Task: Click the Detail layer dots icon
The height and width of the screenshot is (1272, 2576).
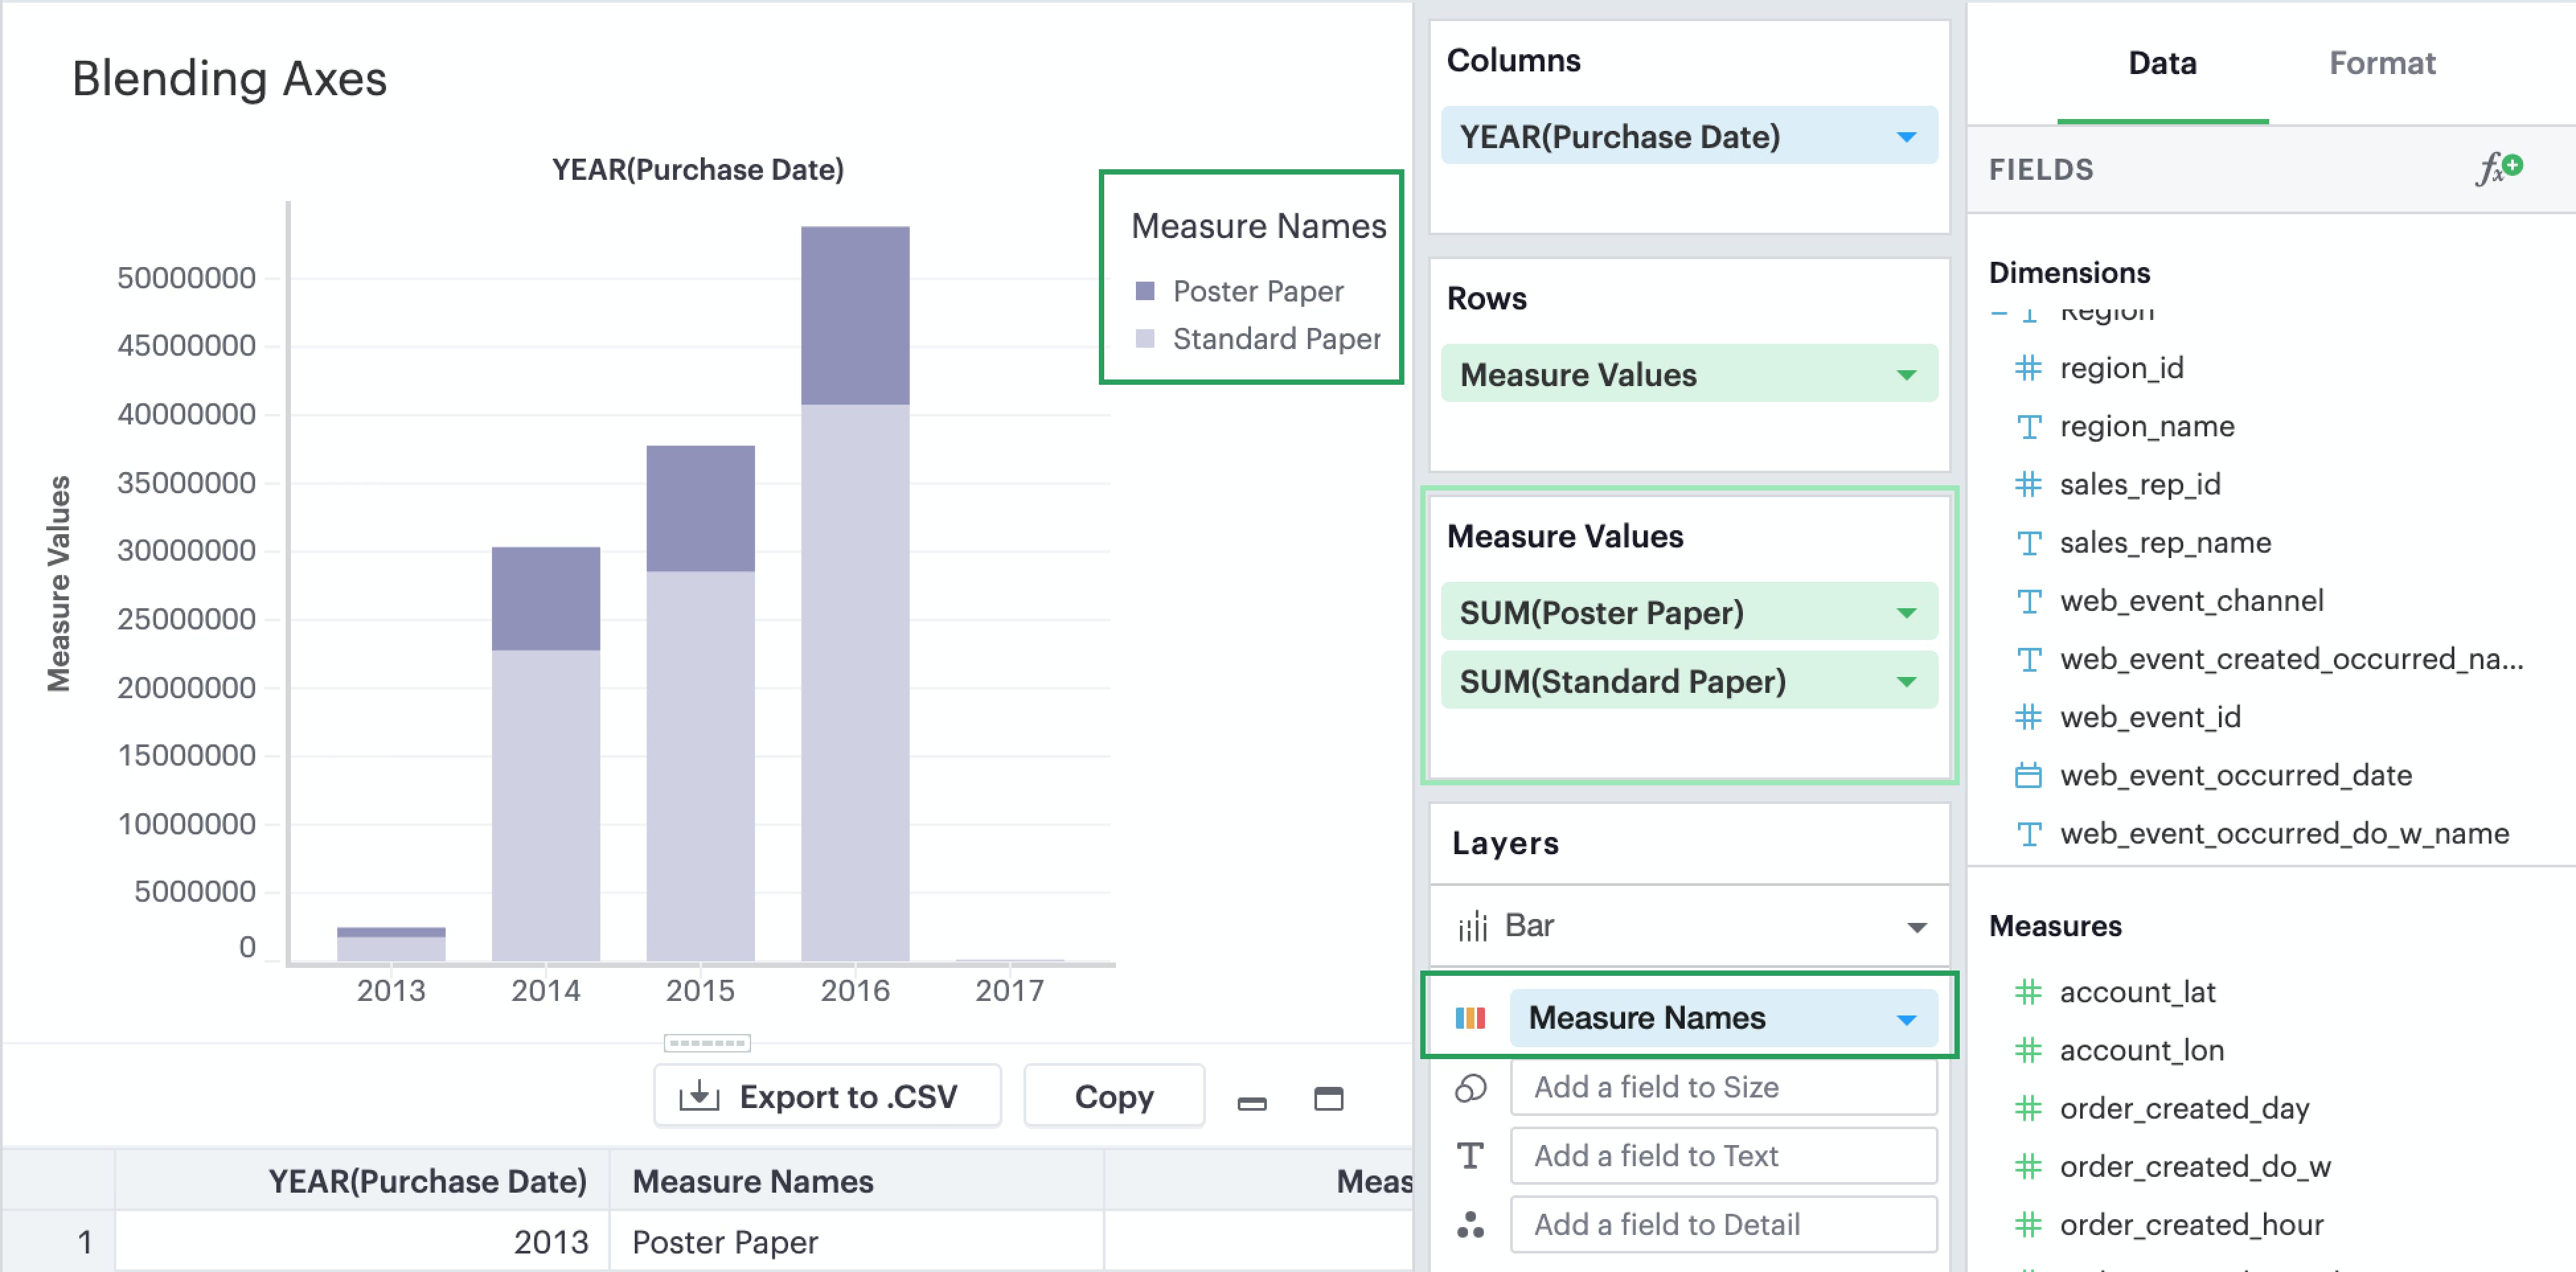Action: [x=1470, y=1224]
